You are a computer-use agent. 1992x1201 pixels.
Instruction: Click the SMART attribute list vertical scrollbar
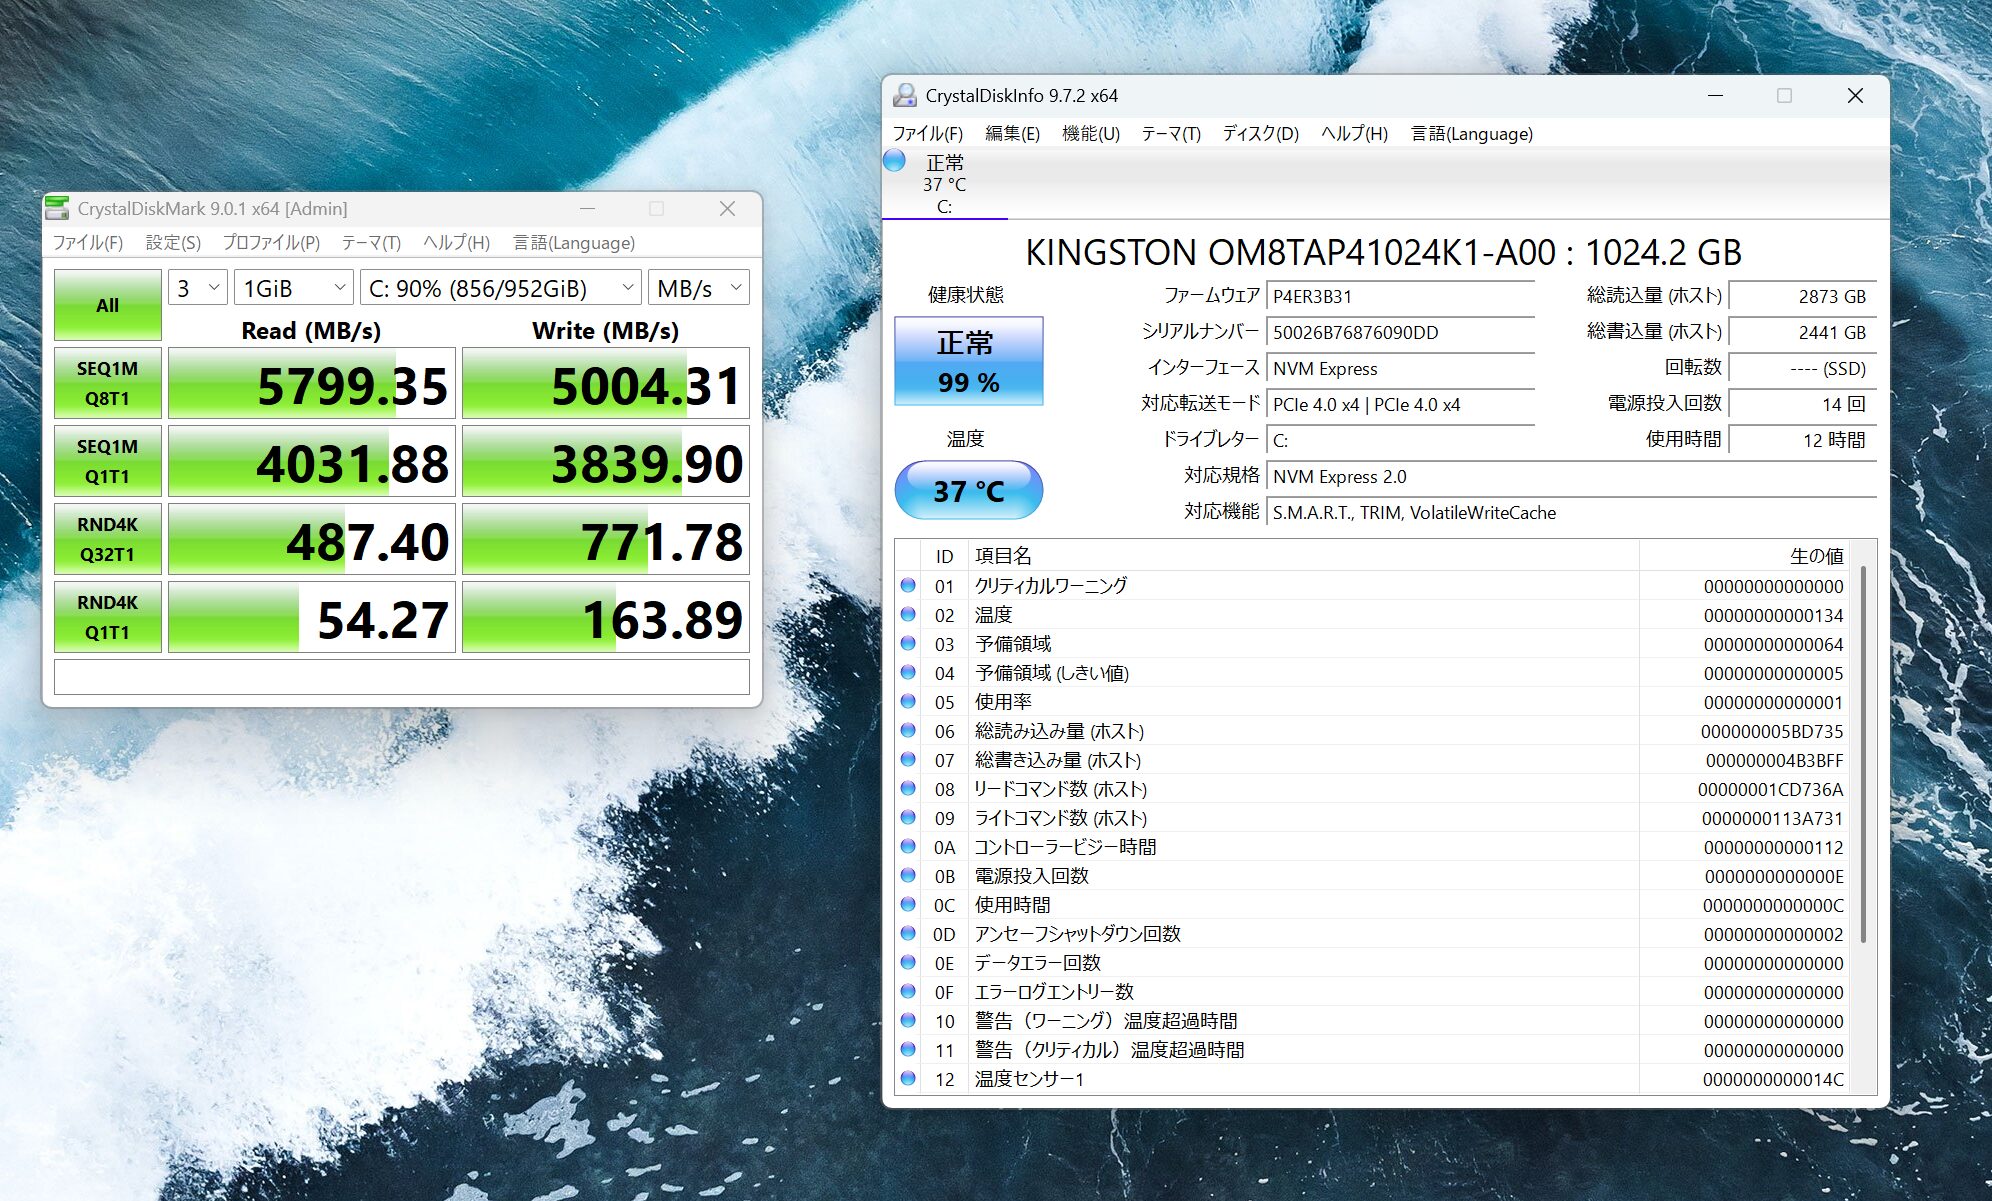[1863, 755]
